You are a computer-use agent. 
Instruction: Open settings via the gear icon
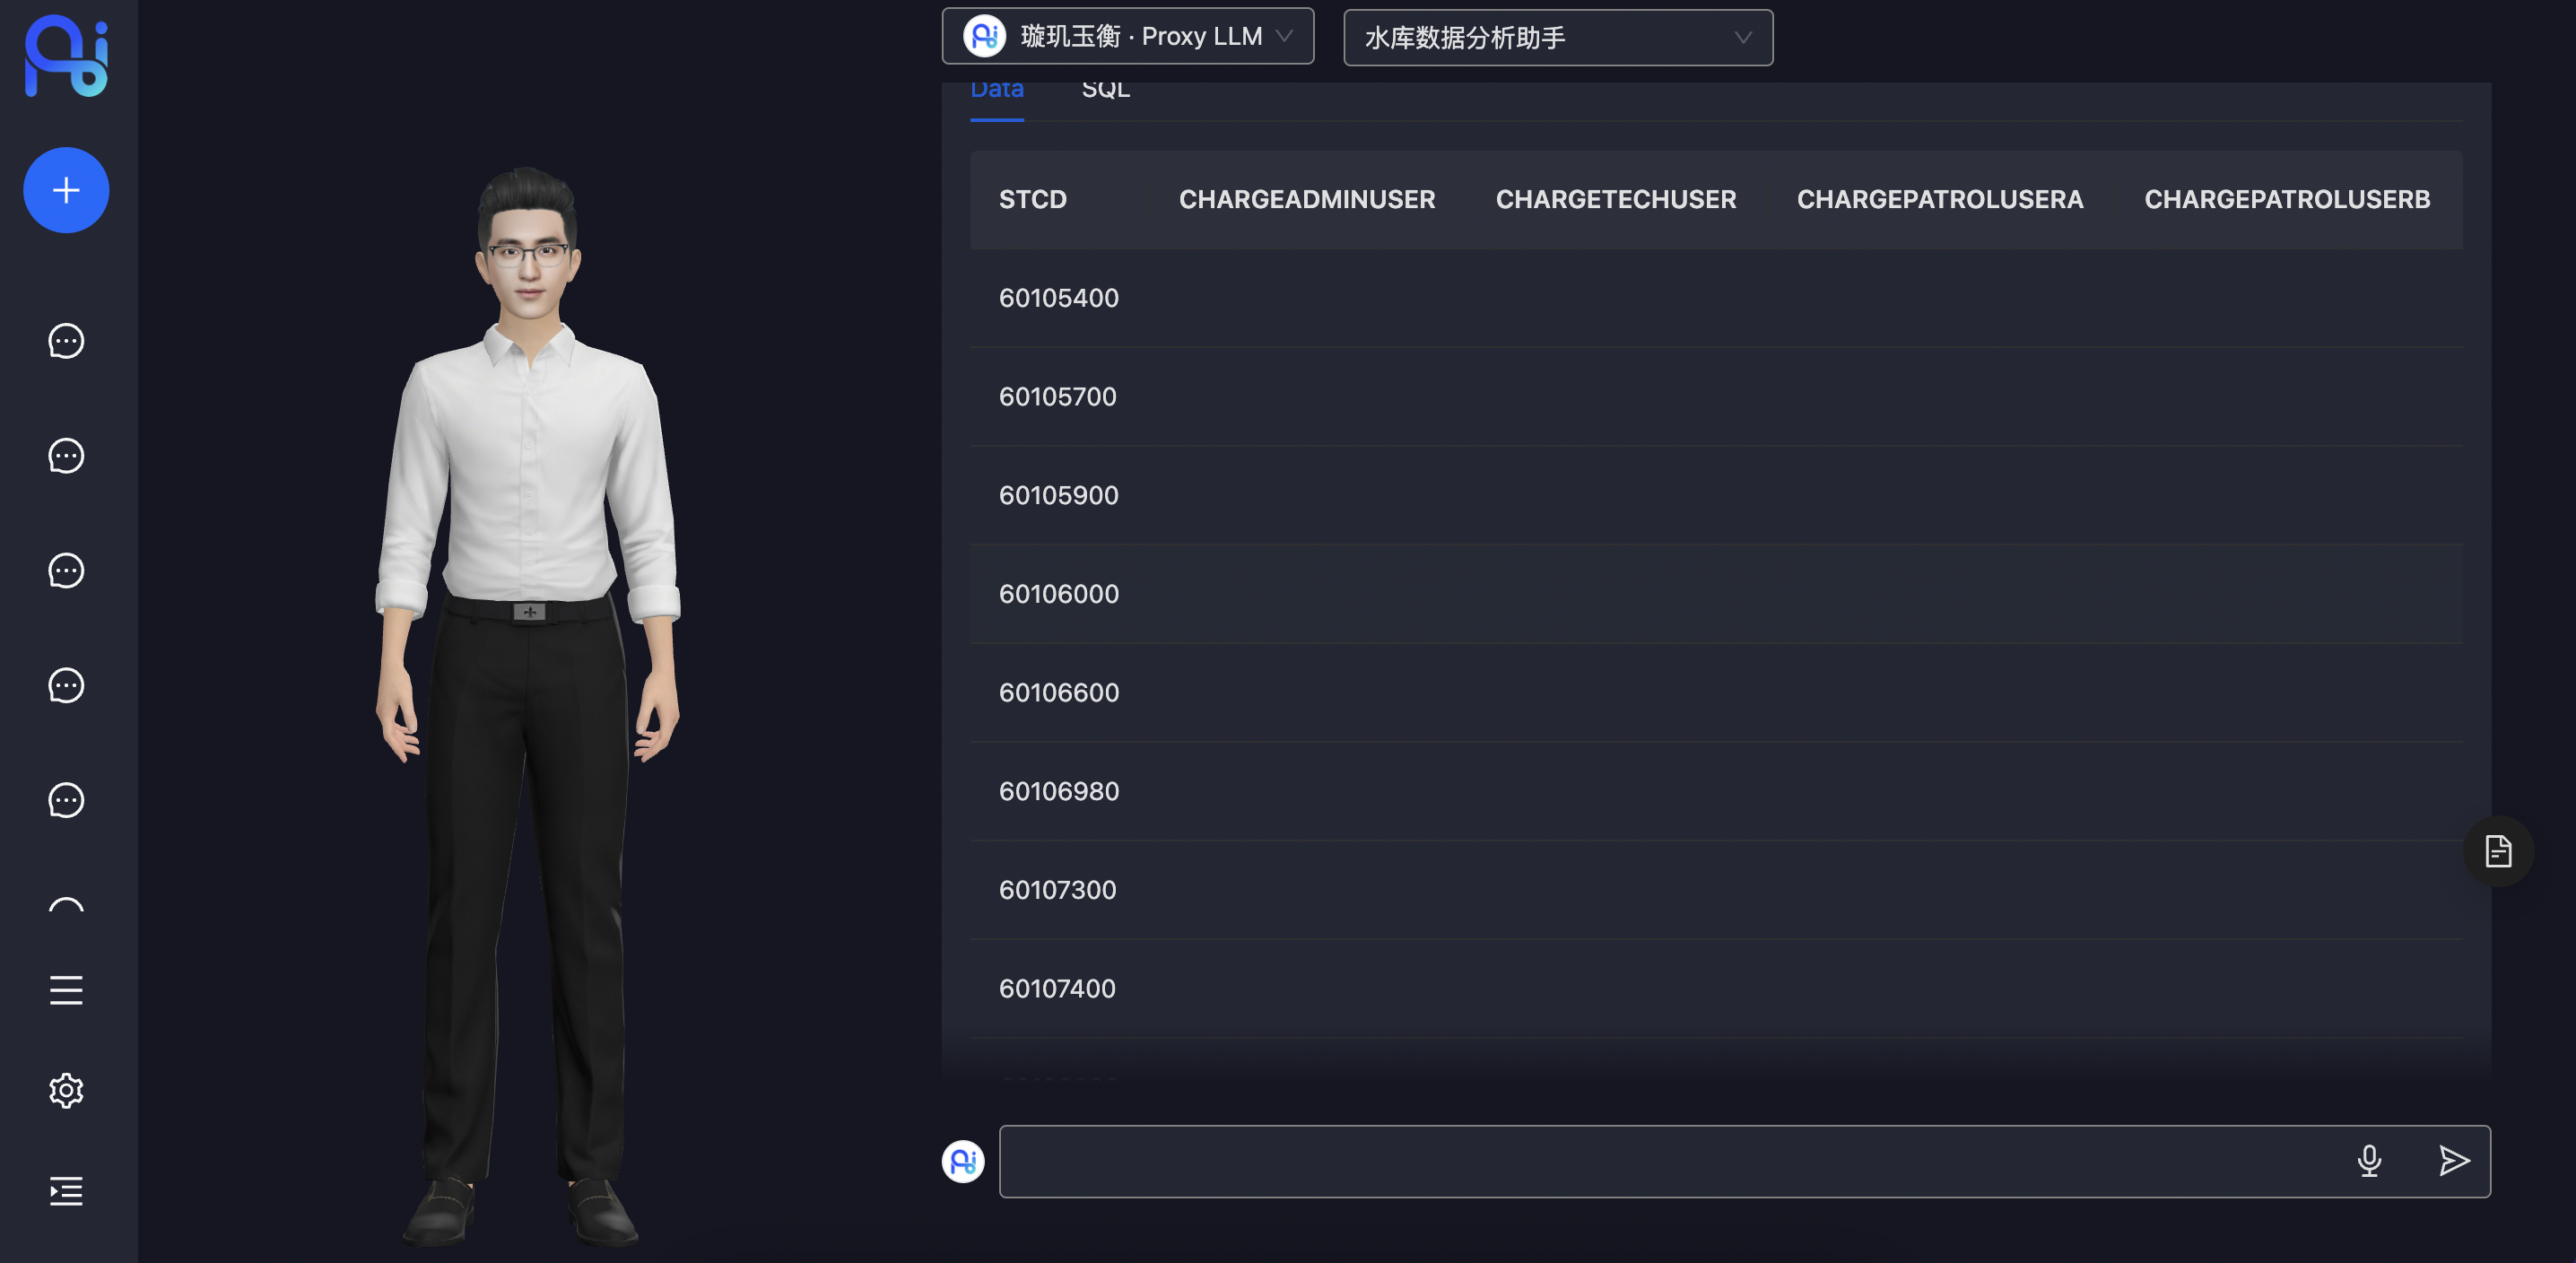tap(66, 1090)
